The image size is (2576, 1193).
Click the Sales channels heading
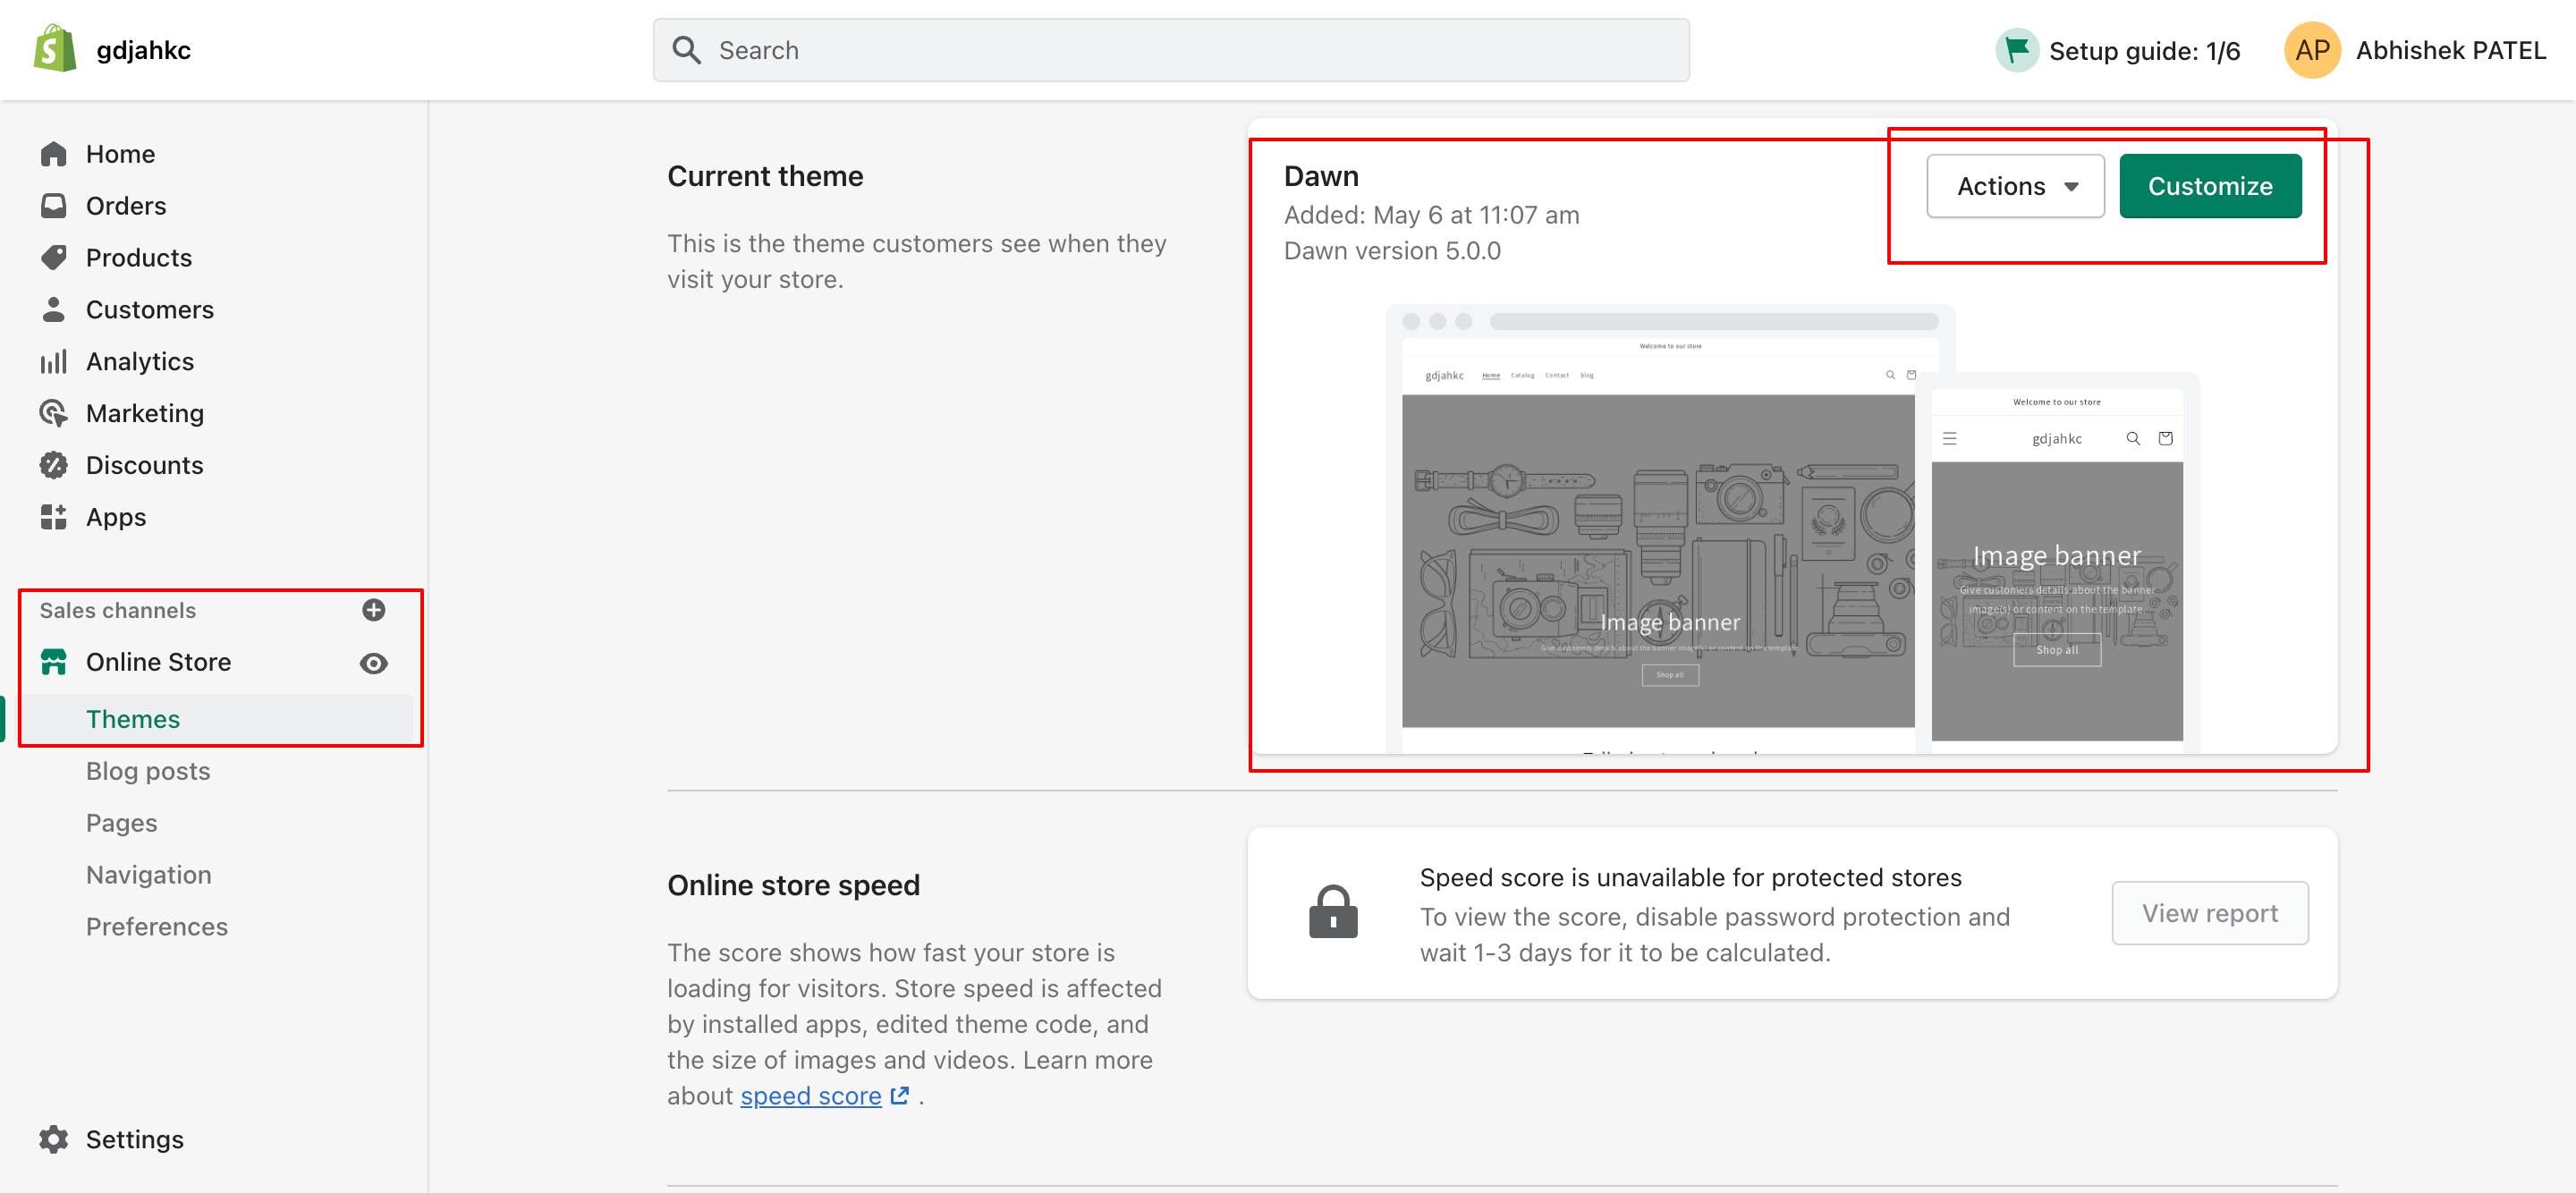tap(117, 610)
